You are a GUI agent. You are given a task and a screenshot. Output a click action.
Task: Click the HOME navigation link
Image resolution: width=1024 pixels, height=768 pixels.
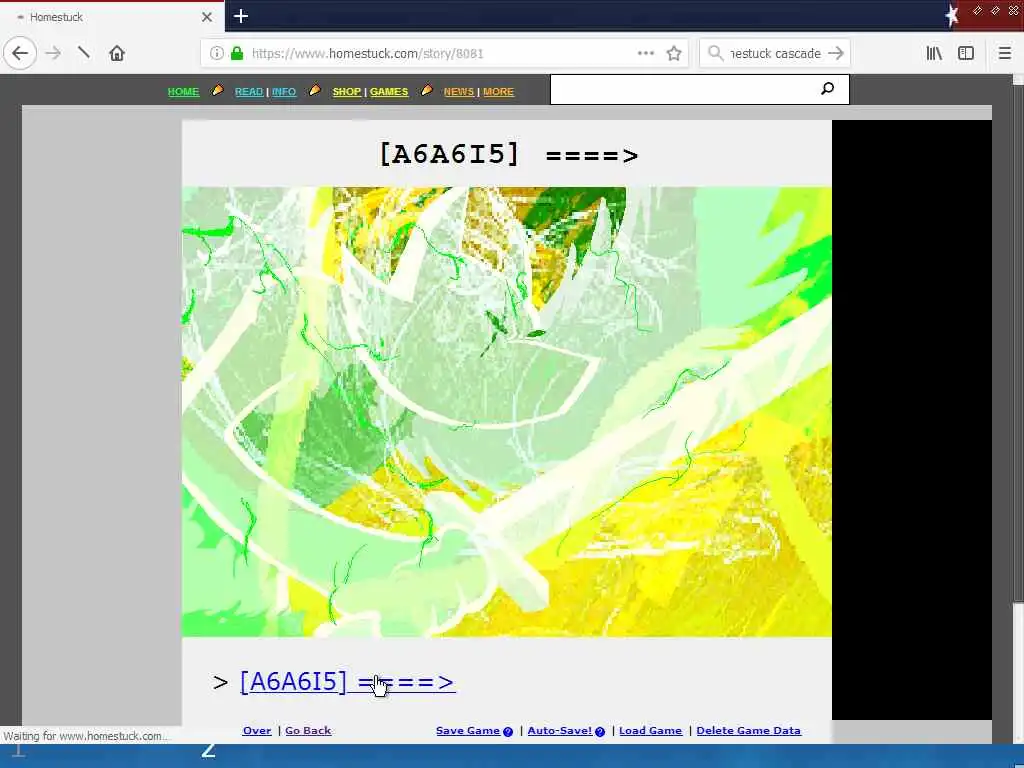[184, 91]
